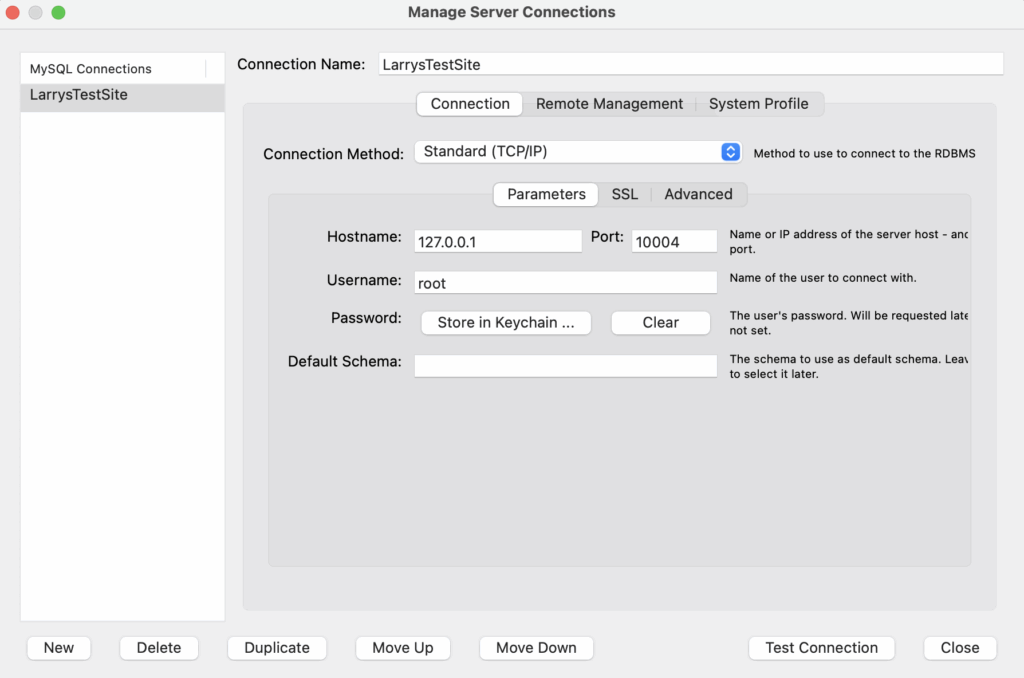The image size is (1024, 678).
Task: Open the SSL parameters tab
Action: [x=624, y=194]
